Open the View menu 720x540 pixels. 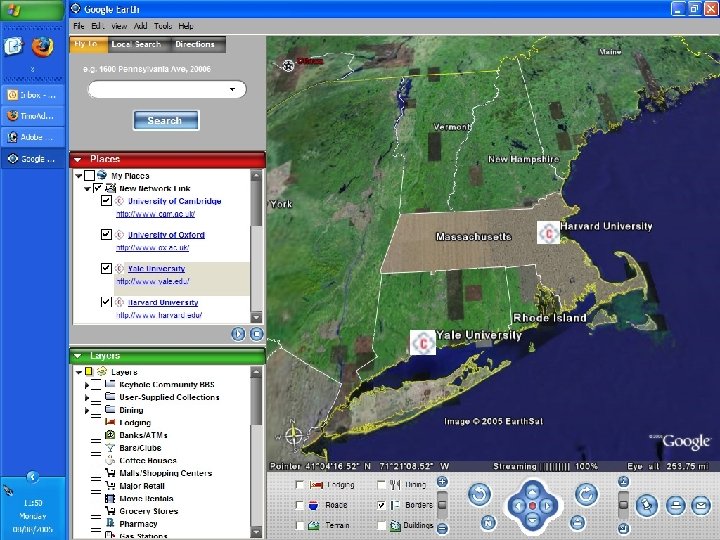(x=119, y=26)
